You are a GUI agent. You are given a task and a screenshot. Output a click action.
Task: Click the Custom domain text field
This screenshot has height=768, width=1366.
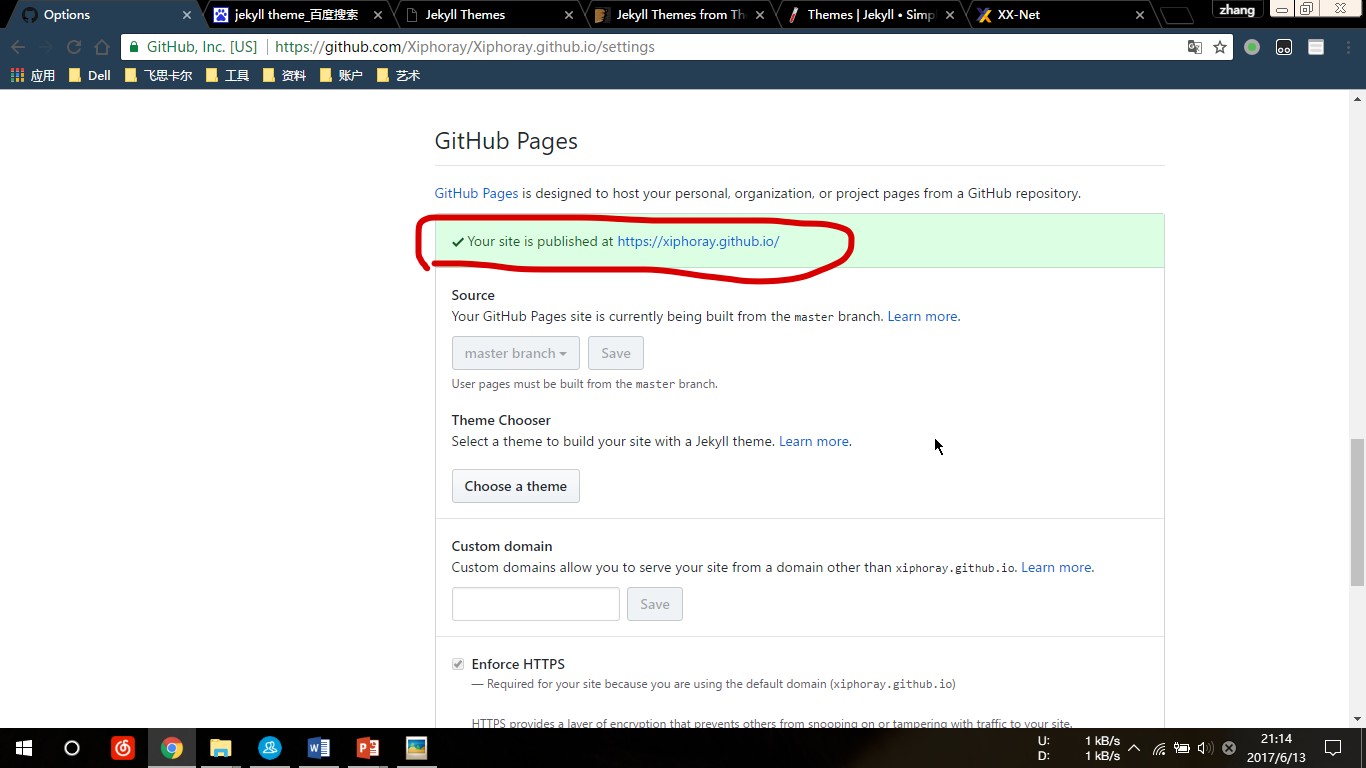click(x=536, y=604)
